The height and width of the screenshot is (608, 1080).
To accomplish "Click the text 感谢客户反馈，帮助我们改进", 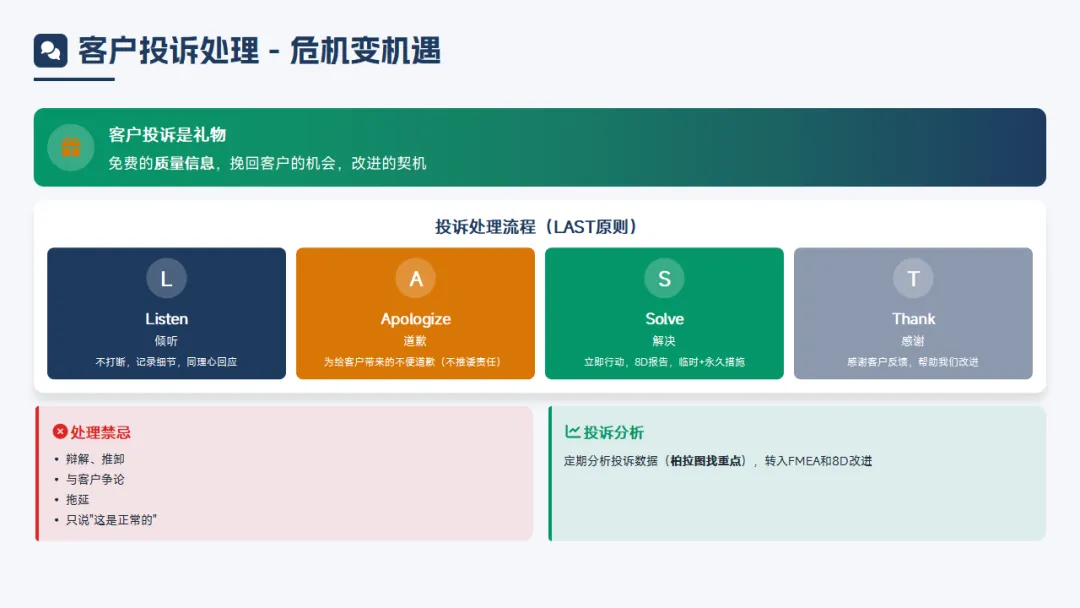I will pos(913,361).
